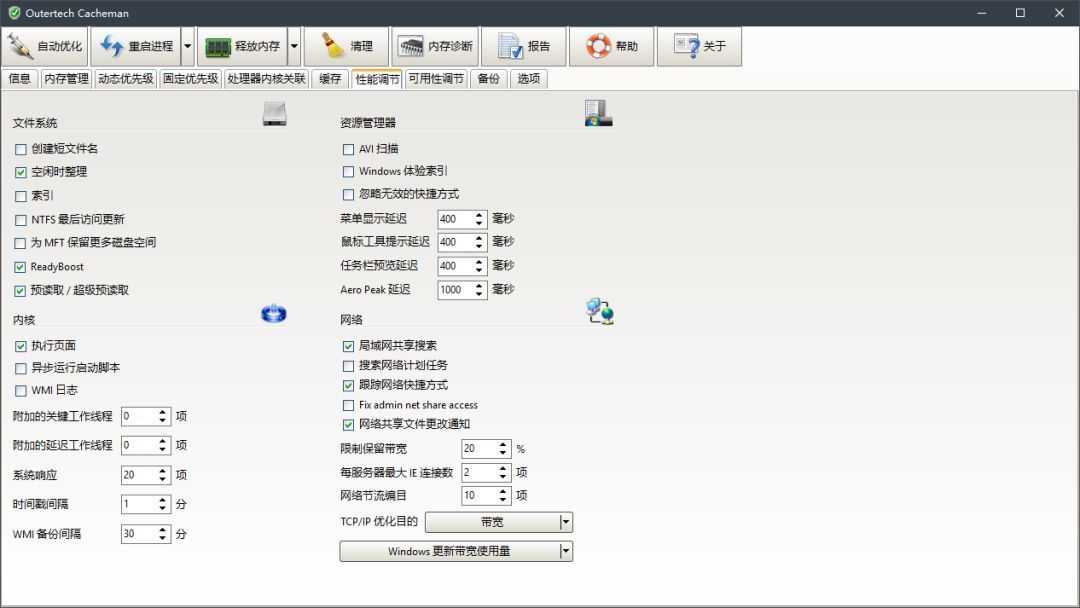Screen dimensions: 1080x608
Task: Toggle the 局域网共享搜索 checkbox
Action: coord(349,346)
